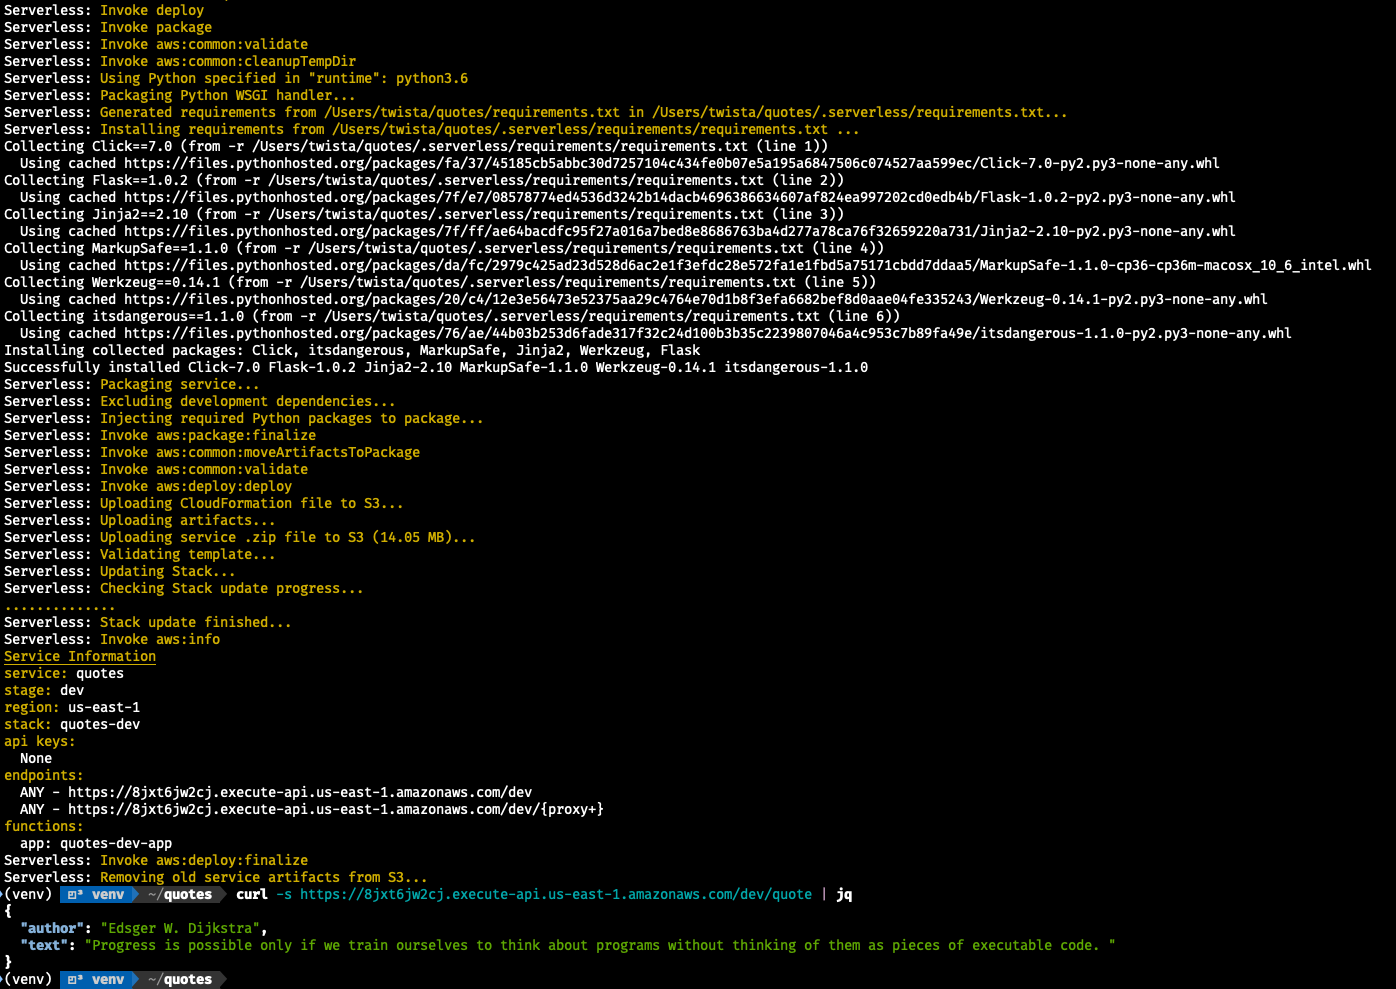Open the endpoint URL ending in /dev
Image resolution: width=1396 pixels, height=989 pixels.
click(300, 792)
